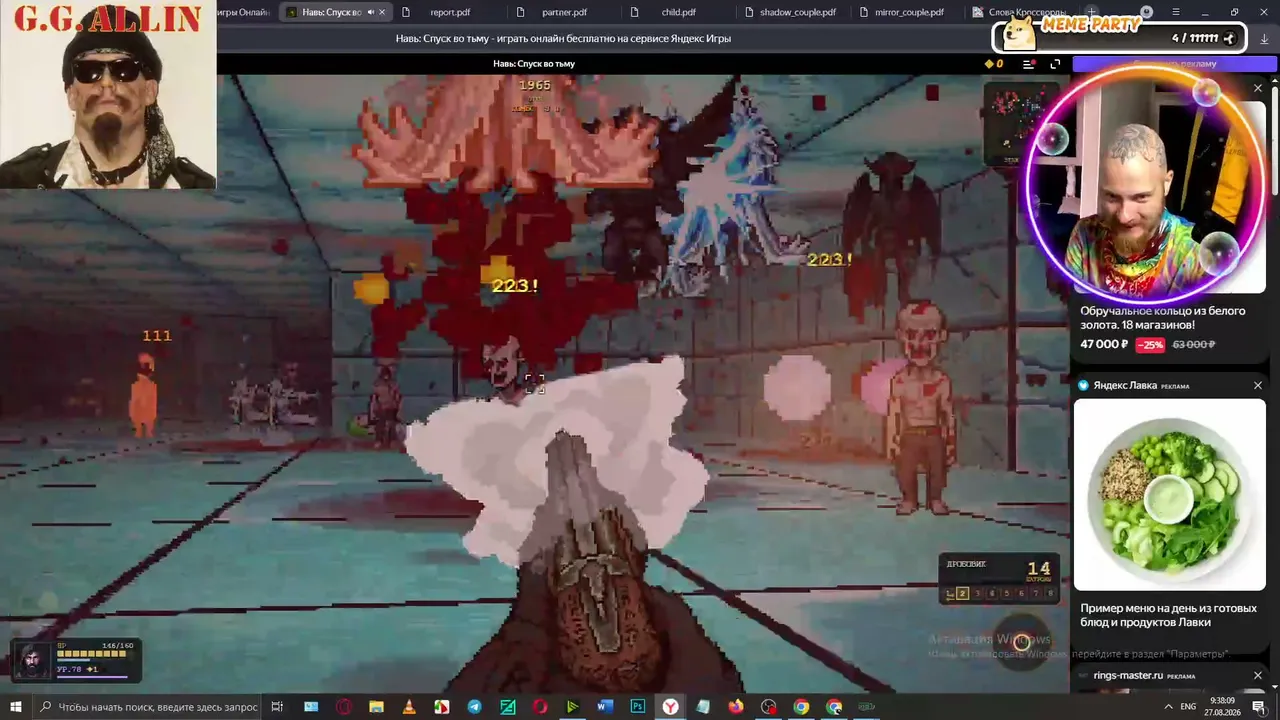Switch to the child.pdf tab
The width and height of the screenshot is (1280, 720).
678,12
